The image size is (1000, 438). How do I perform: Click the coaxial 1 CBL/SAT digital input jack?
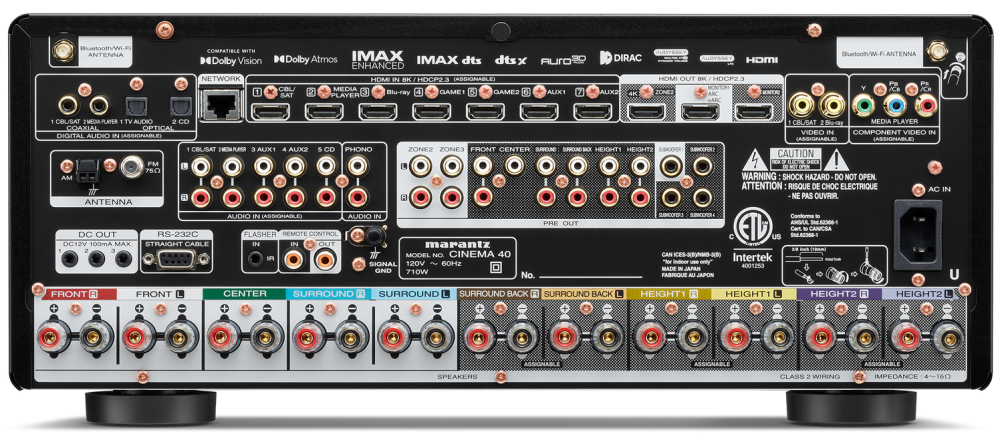coord(68,104)
